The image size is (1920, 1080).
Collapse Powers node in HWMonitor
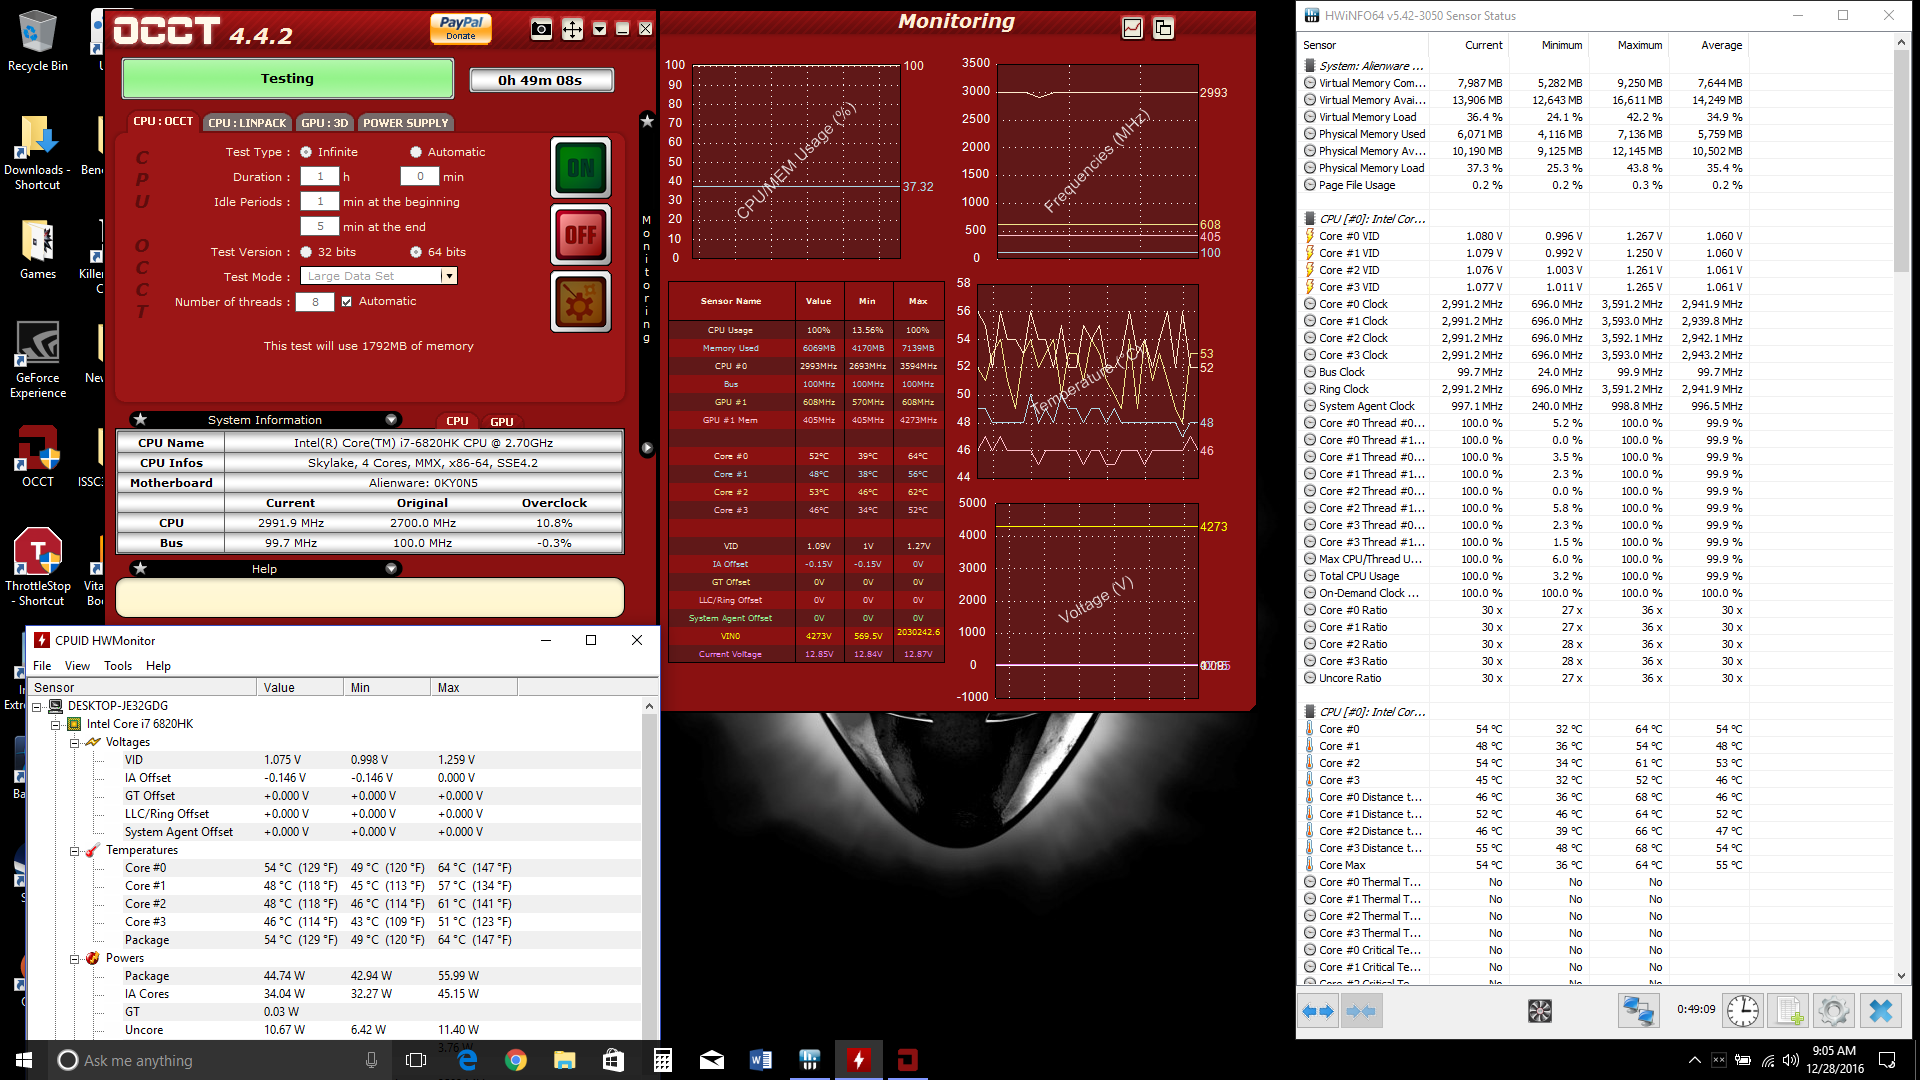click(x=74, y=959)
